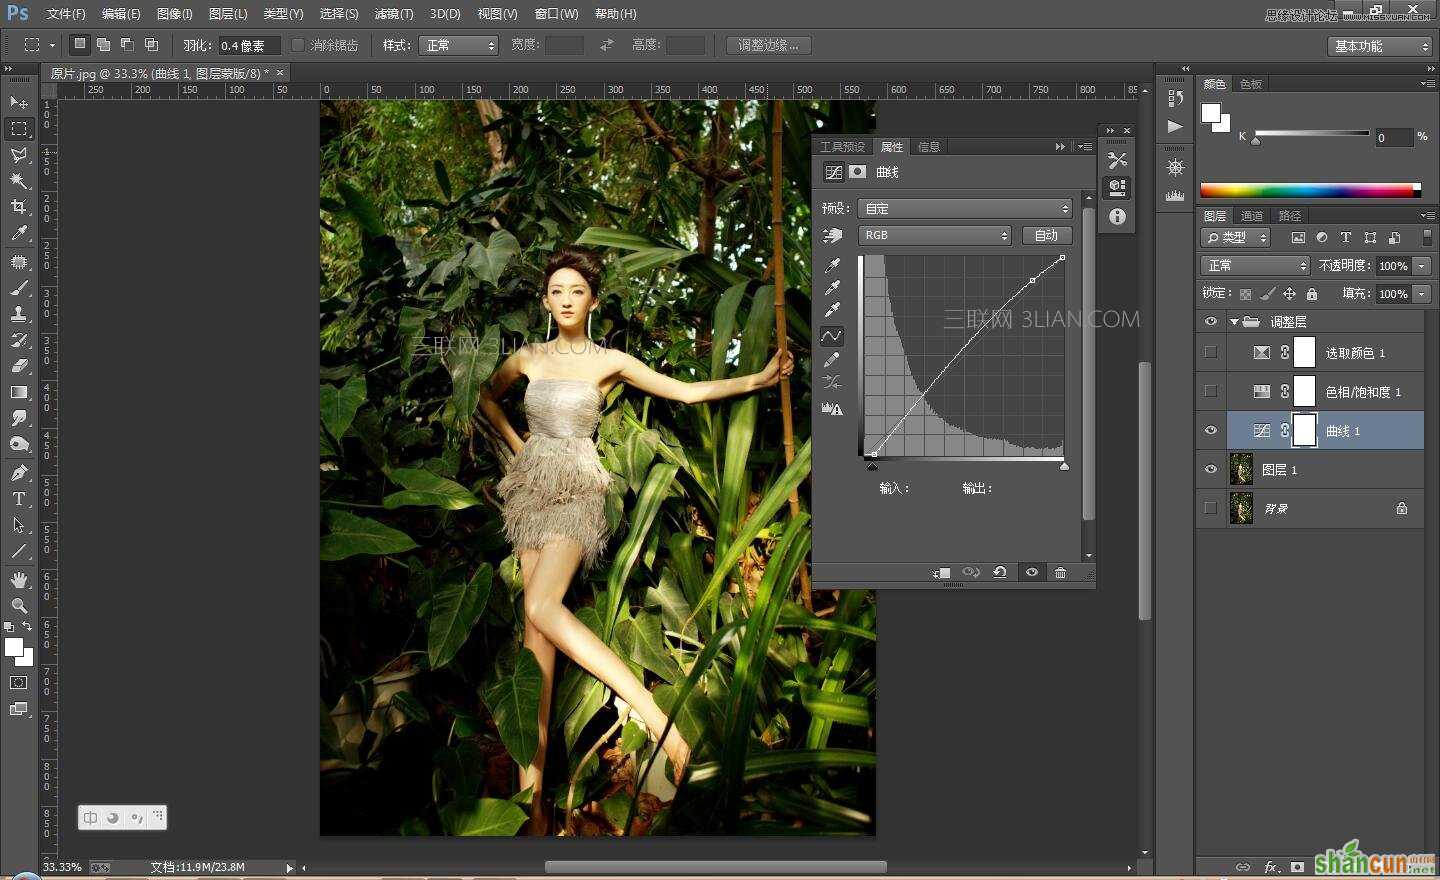Switch to the 路径 tab
Viewport: 1440px width, 880px height.
pyautogui.click(x=1289, y=215)
